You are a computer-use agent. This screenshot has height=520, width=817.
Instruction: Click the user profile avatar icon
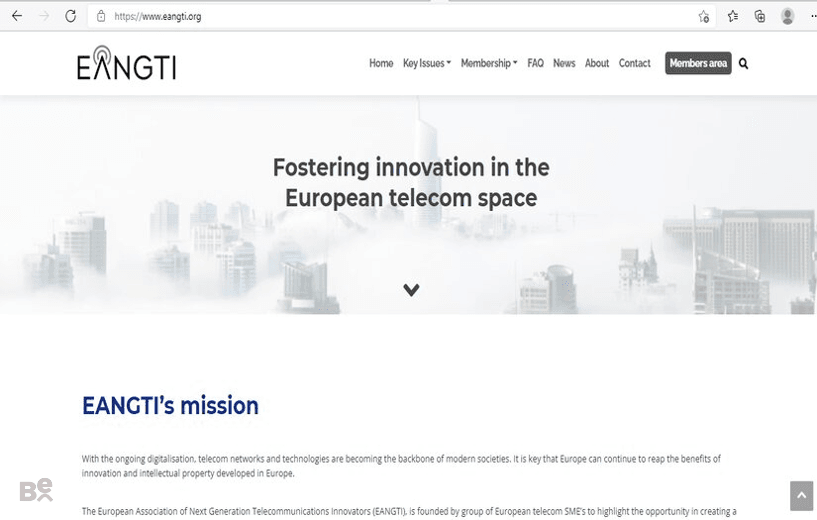tap(787, 16)
